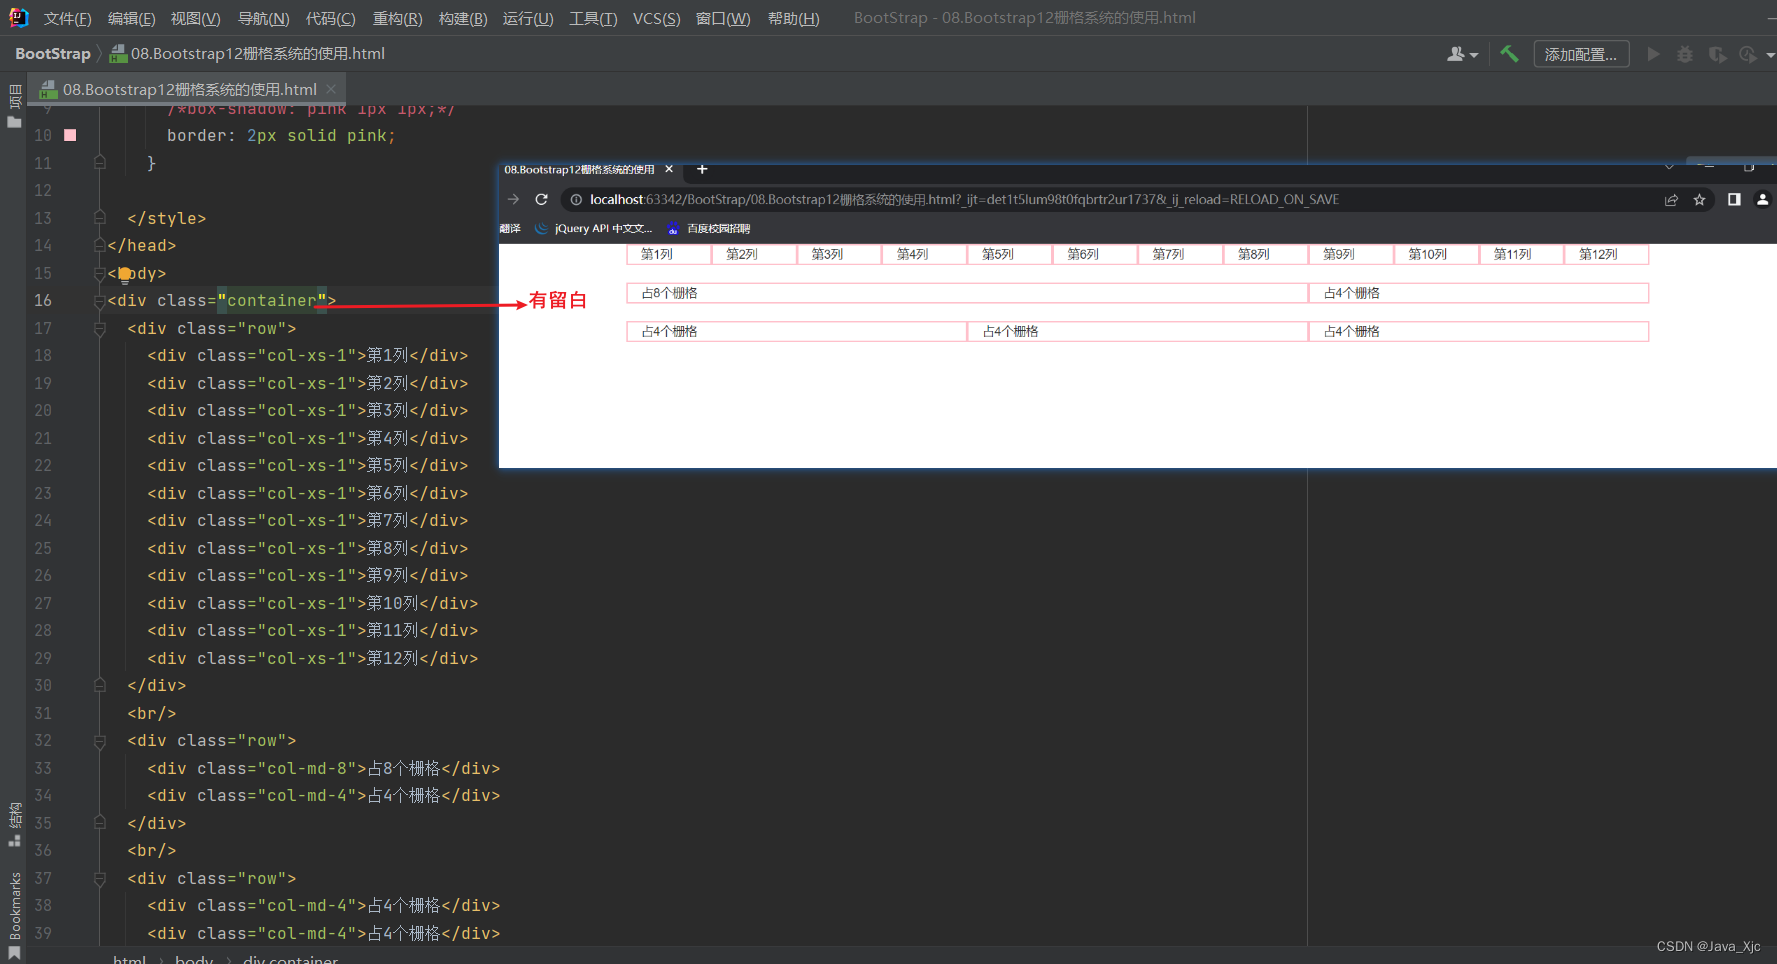The height and width of the screenshot is (964, 1777).
Task: Click the green Build hammer icon
Action: pos(1509,54)
